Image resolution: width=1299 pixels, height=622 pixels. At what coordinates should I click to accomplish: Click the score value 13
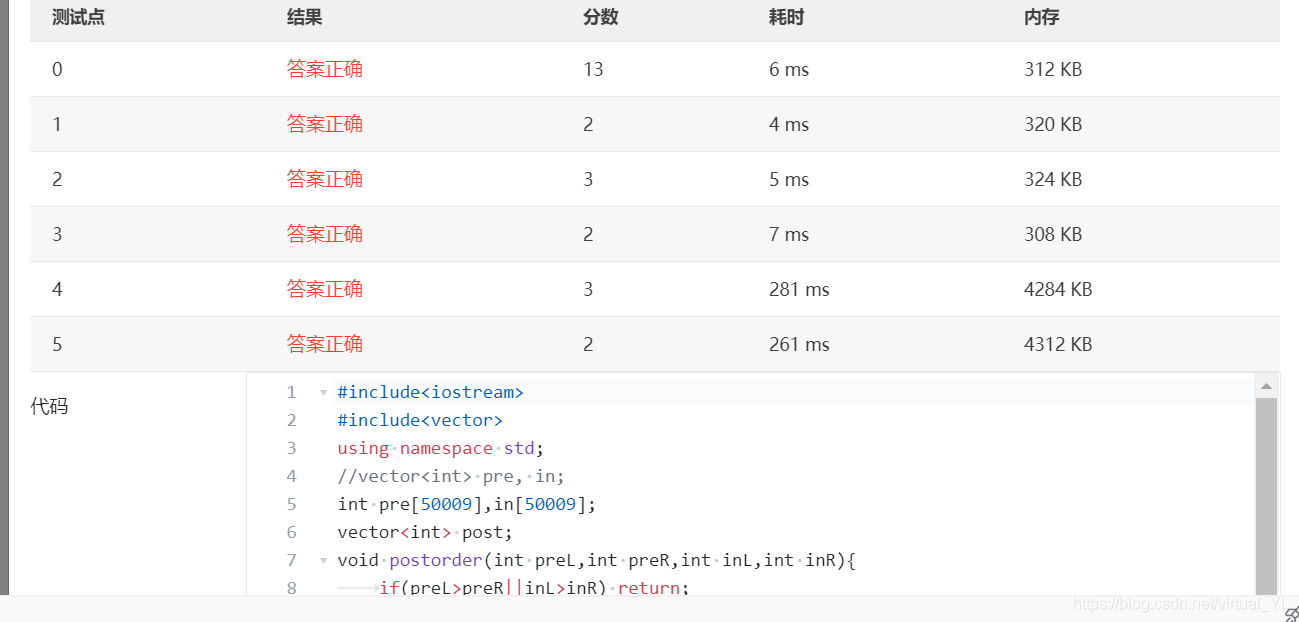pyautogui.click(x=593, y=69)
